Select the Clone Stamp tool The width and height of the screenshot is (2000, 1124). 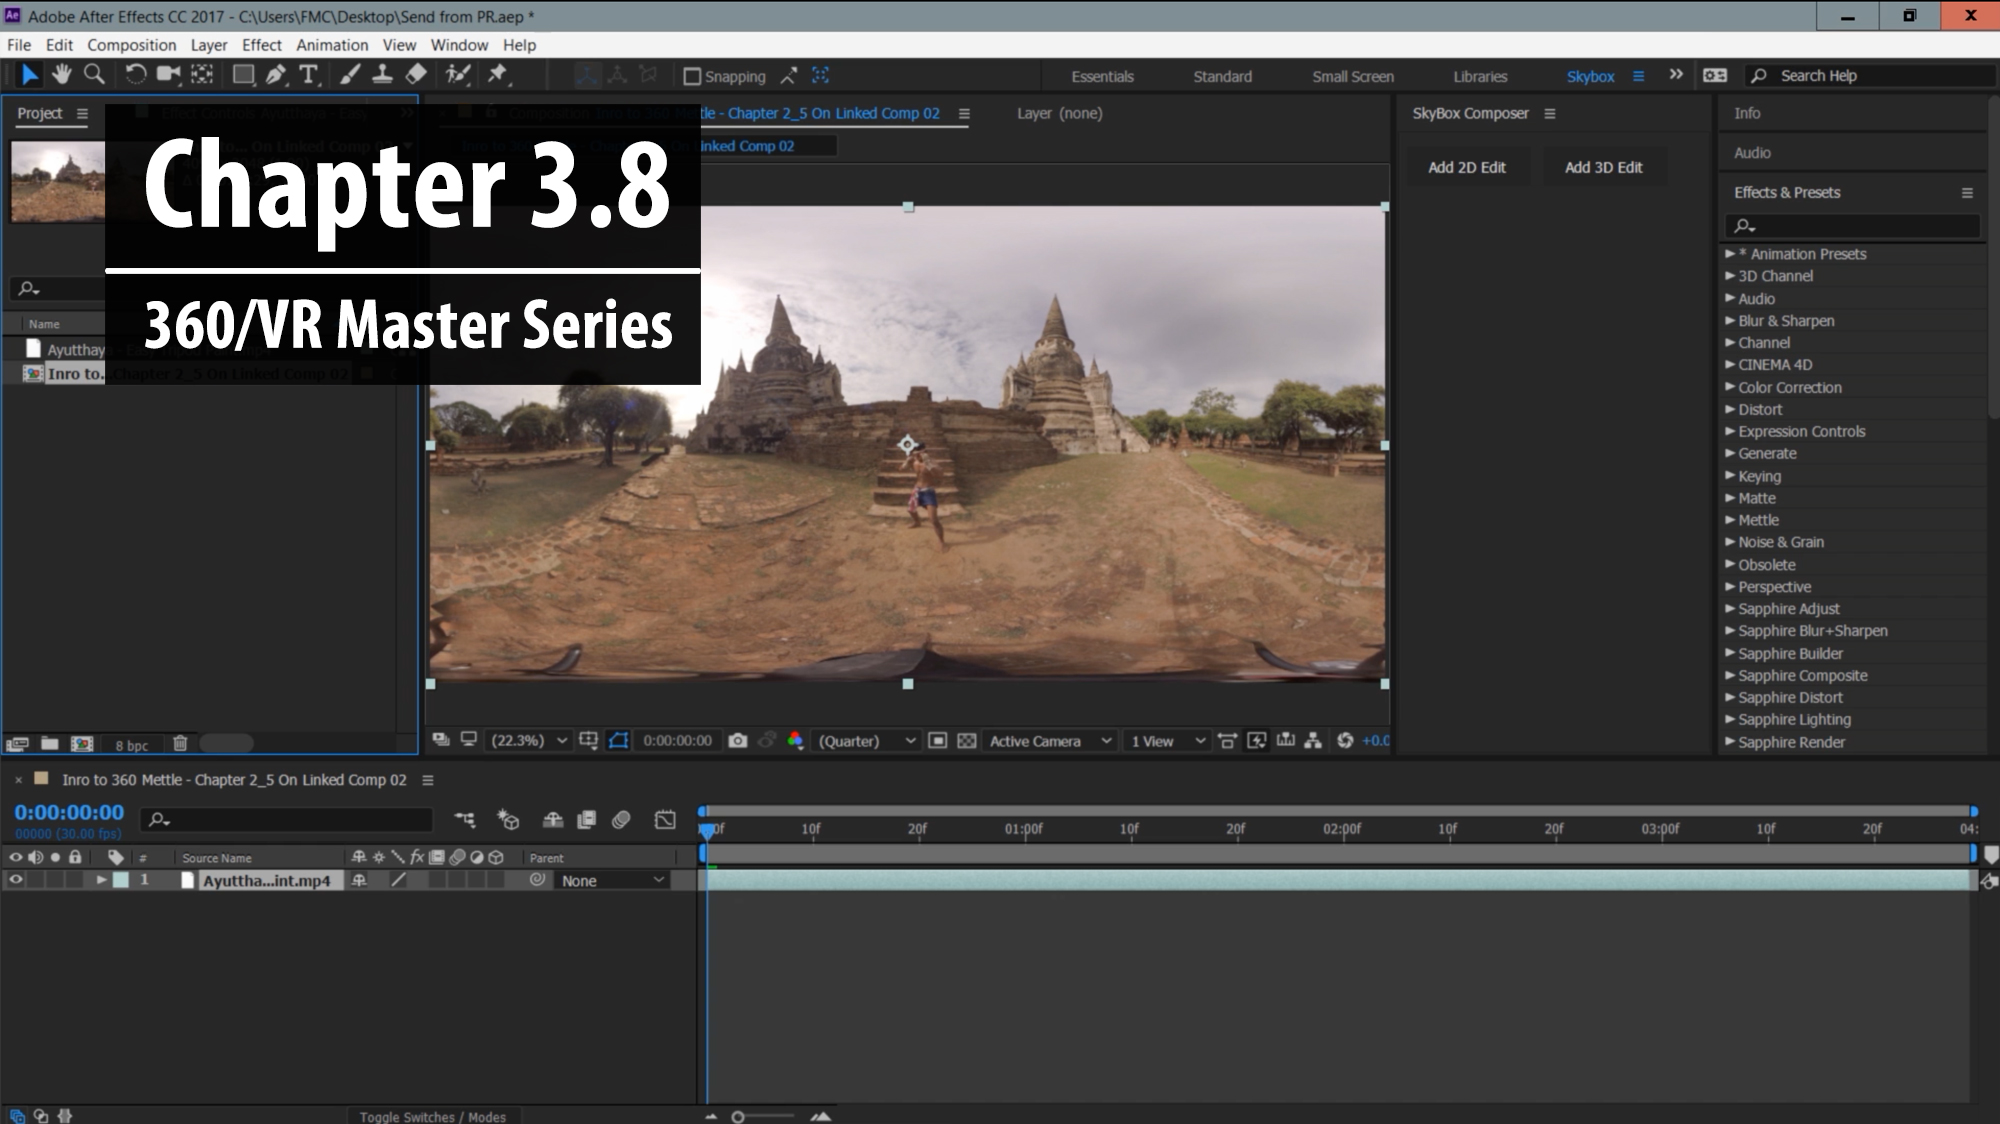(382, 74)
